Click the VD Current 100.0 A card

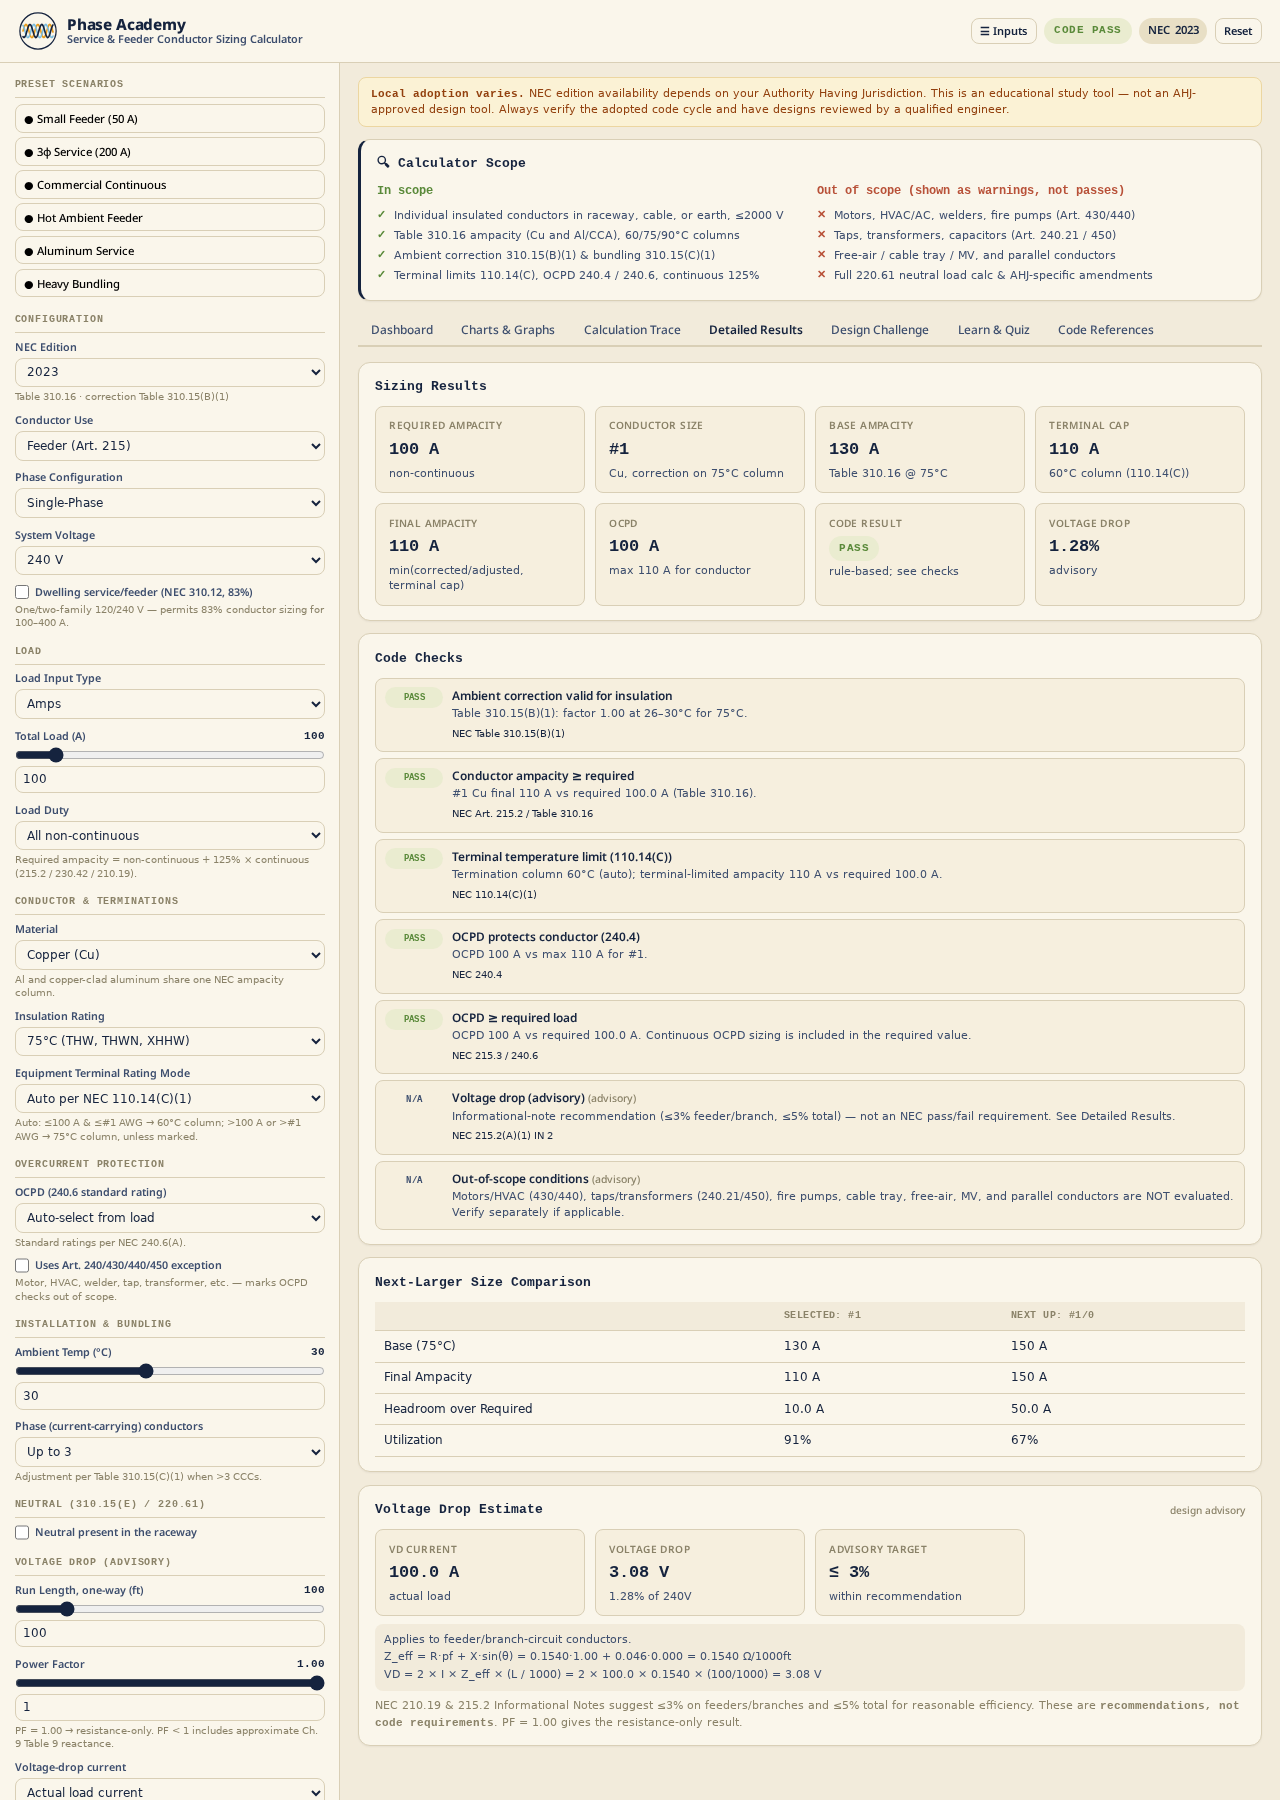click(480, 1572)
